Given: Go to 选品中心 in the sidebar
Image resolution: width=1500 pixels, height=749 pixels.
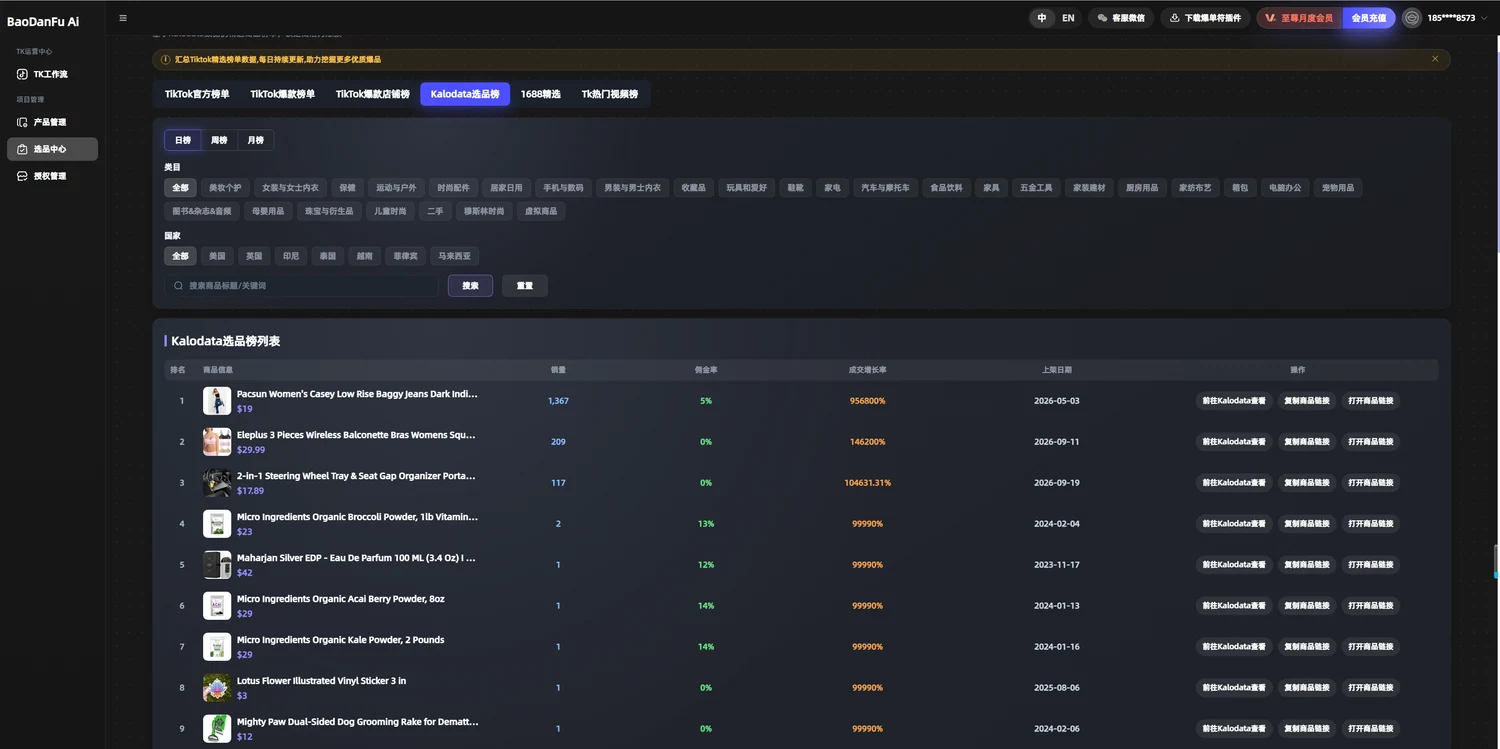Looking at the screenshot, I should pos(52,149).
